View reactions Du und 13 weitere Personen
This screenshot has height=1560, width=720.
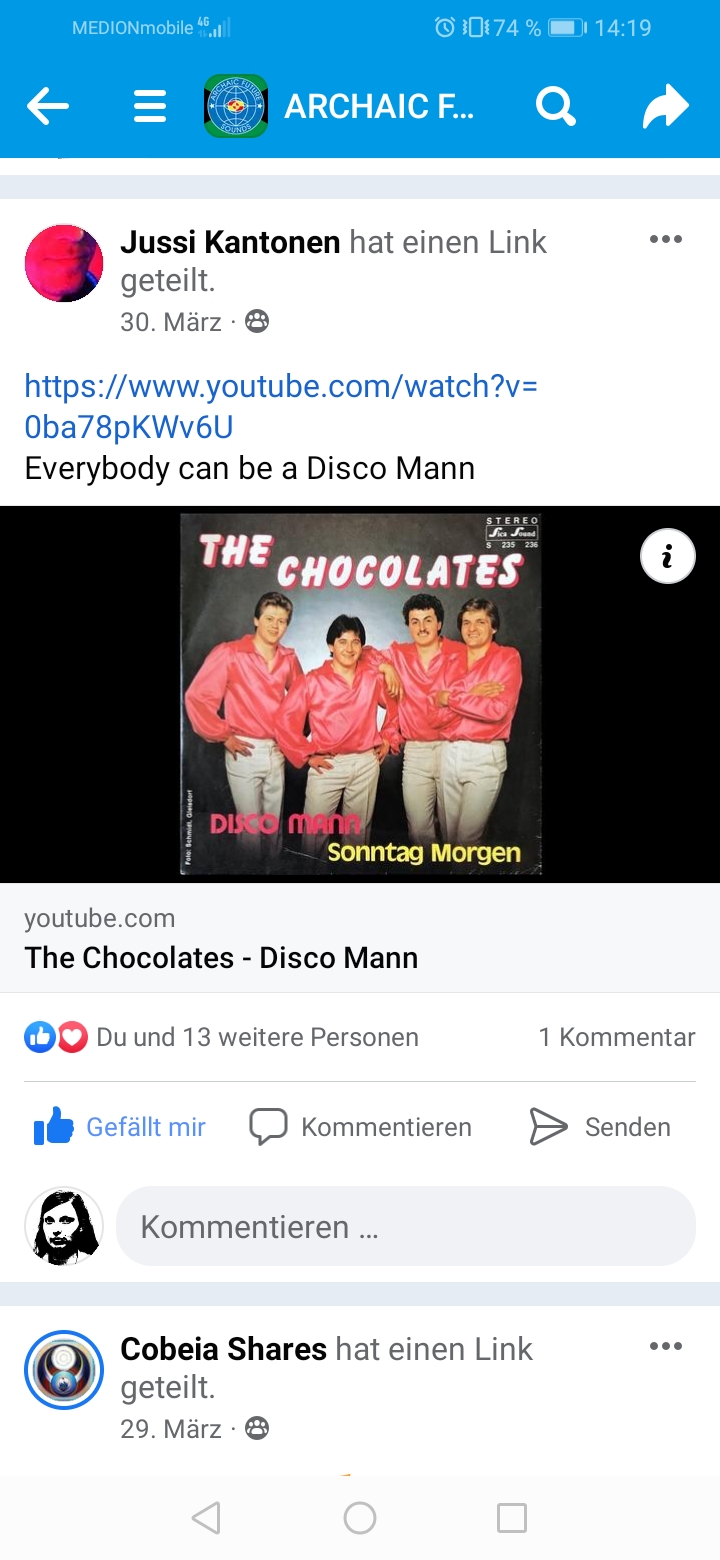[222, 1037]
